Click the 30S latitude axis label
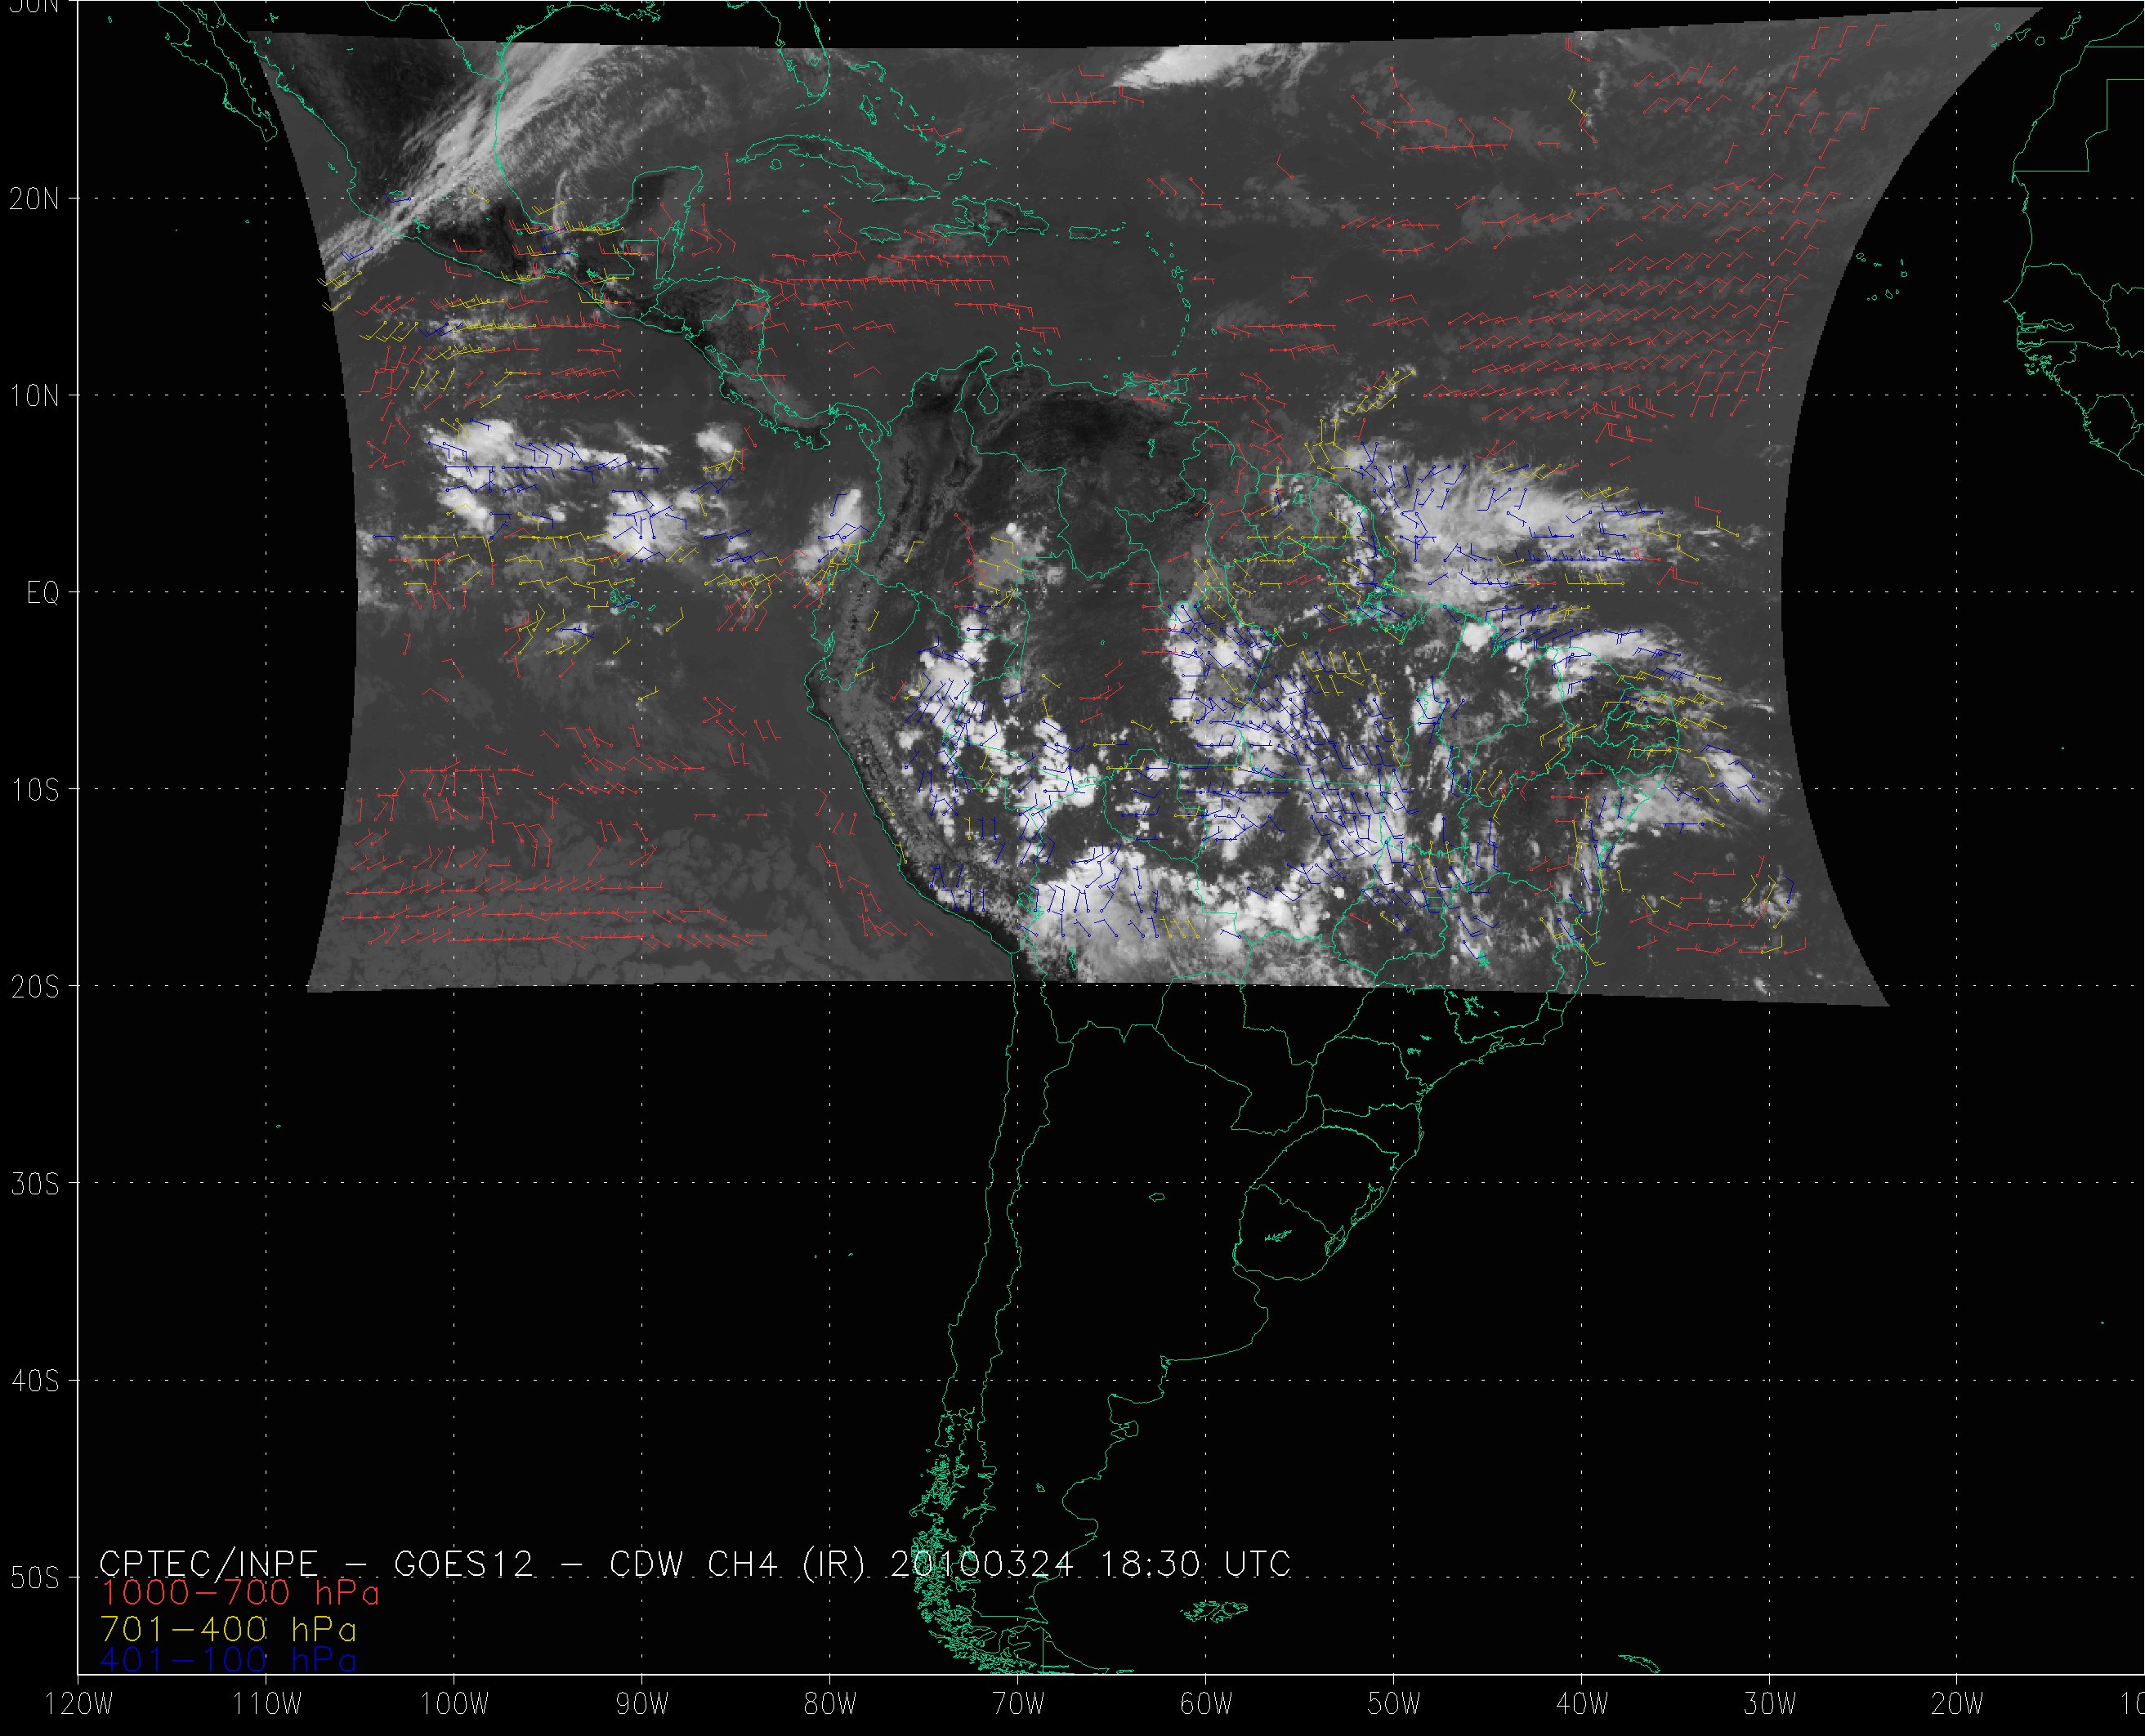The height and width of the screenshot is (1736, 2145). [x=34, y=1184]
